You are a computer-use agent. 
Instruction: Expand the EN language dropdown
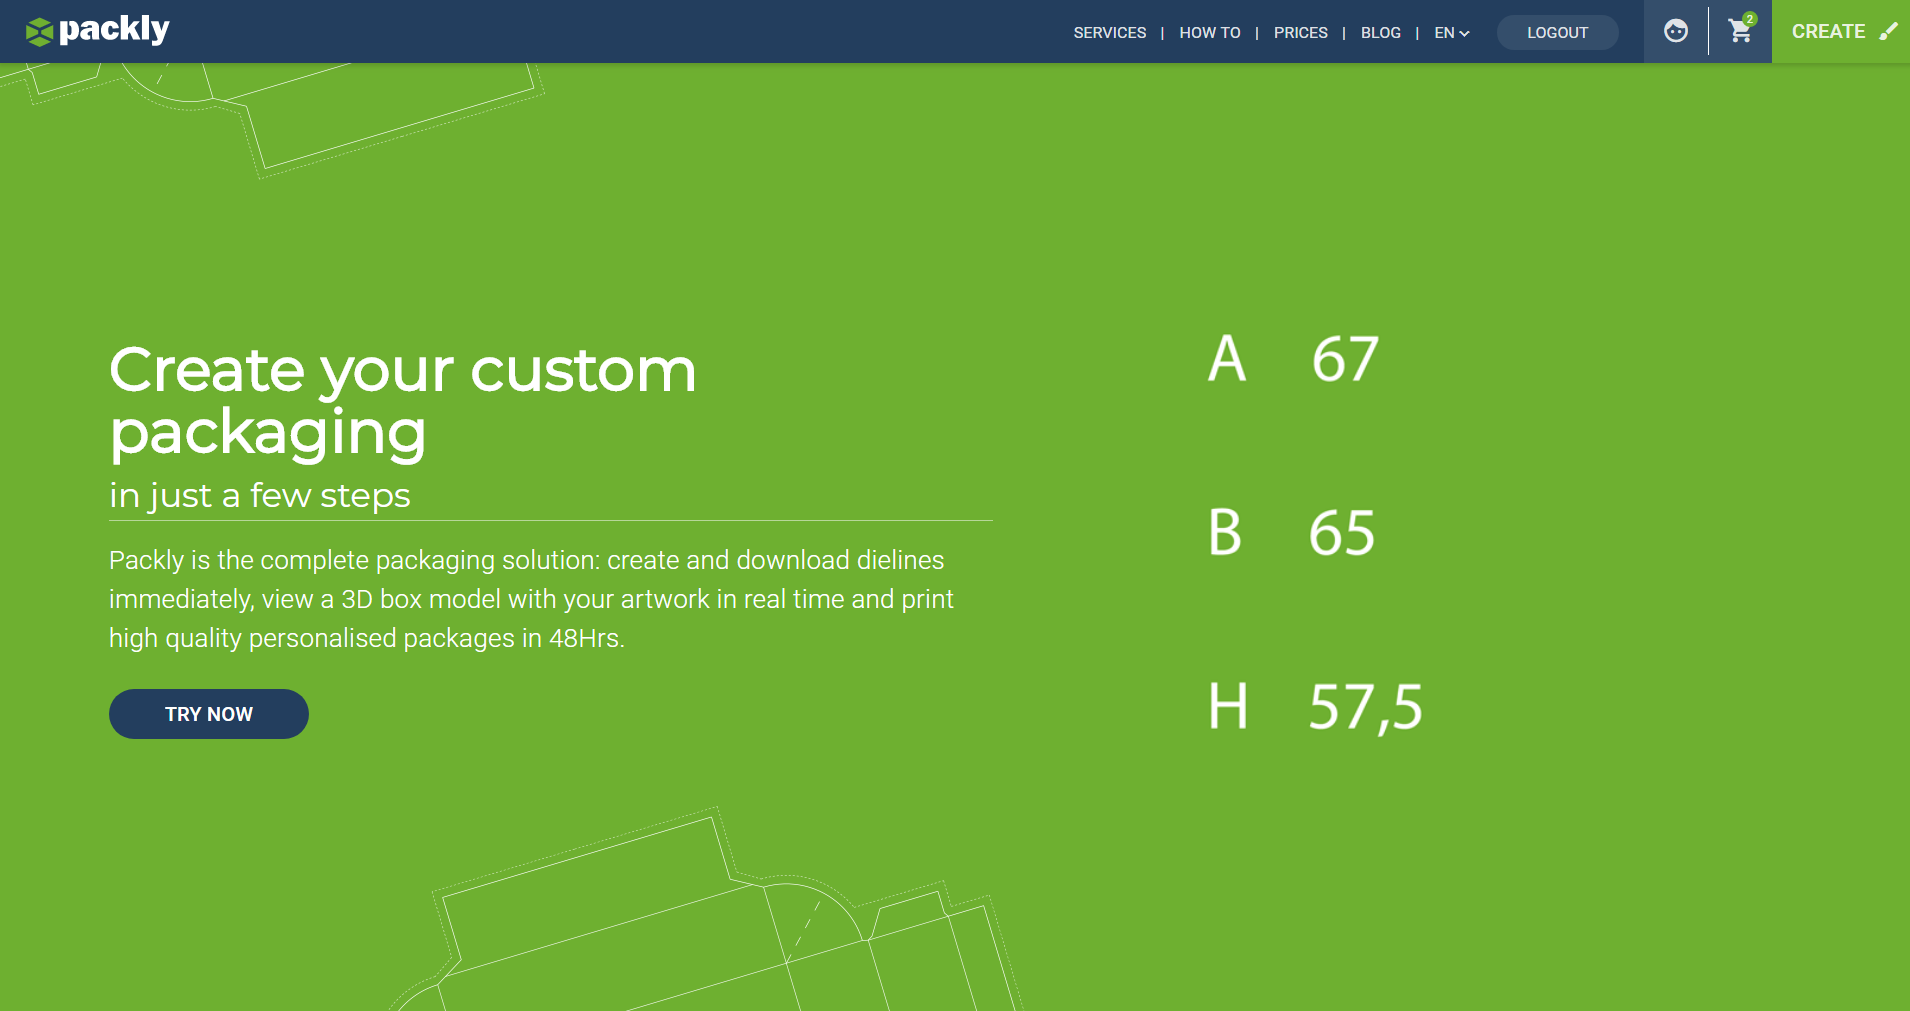pyautogui.click(x=1451, y=33)
